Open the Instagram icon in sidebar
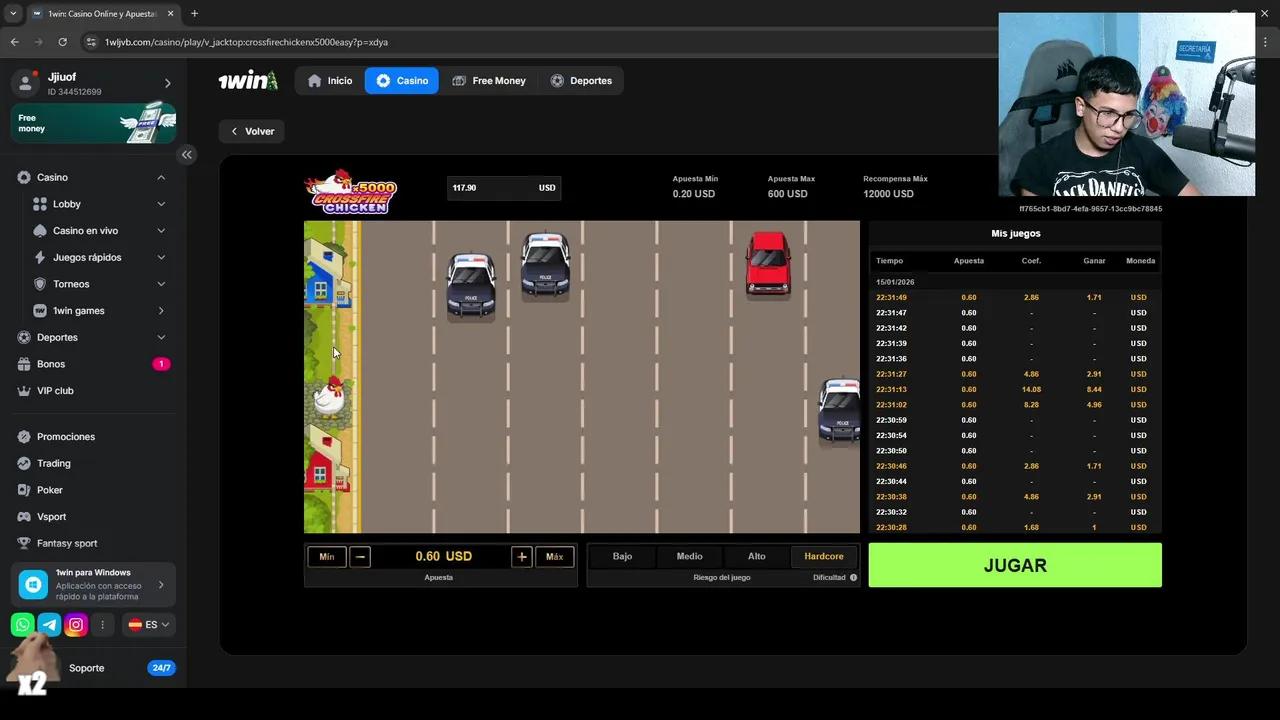The height and width of the screenshot is (720, 1280). coord(76,625)
